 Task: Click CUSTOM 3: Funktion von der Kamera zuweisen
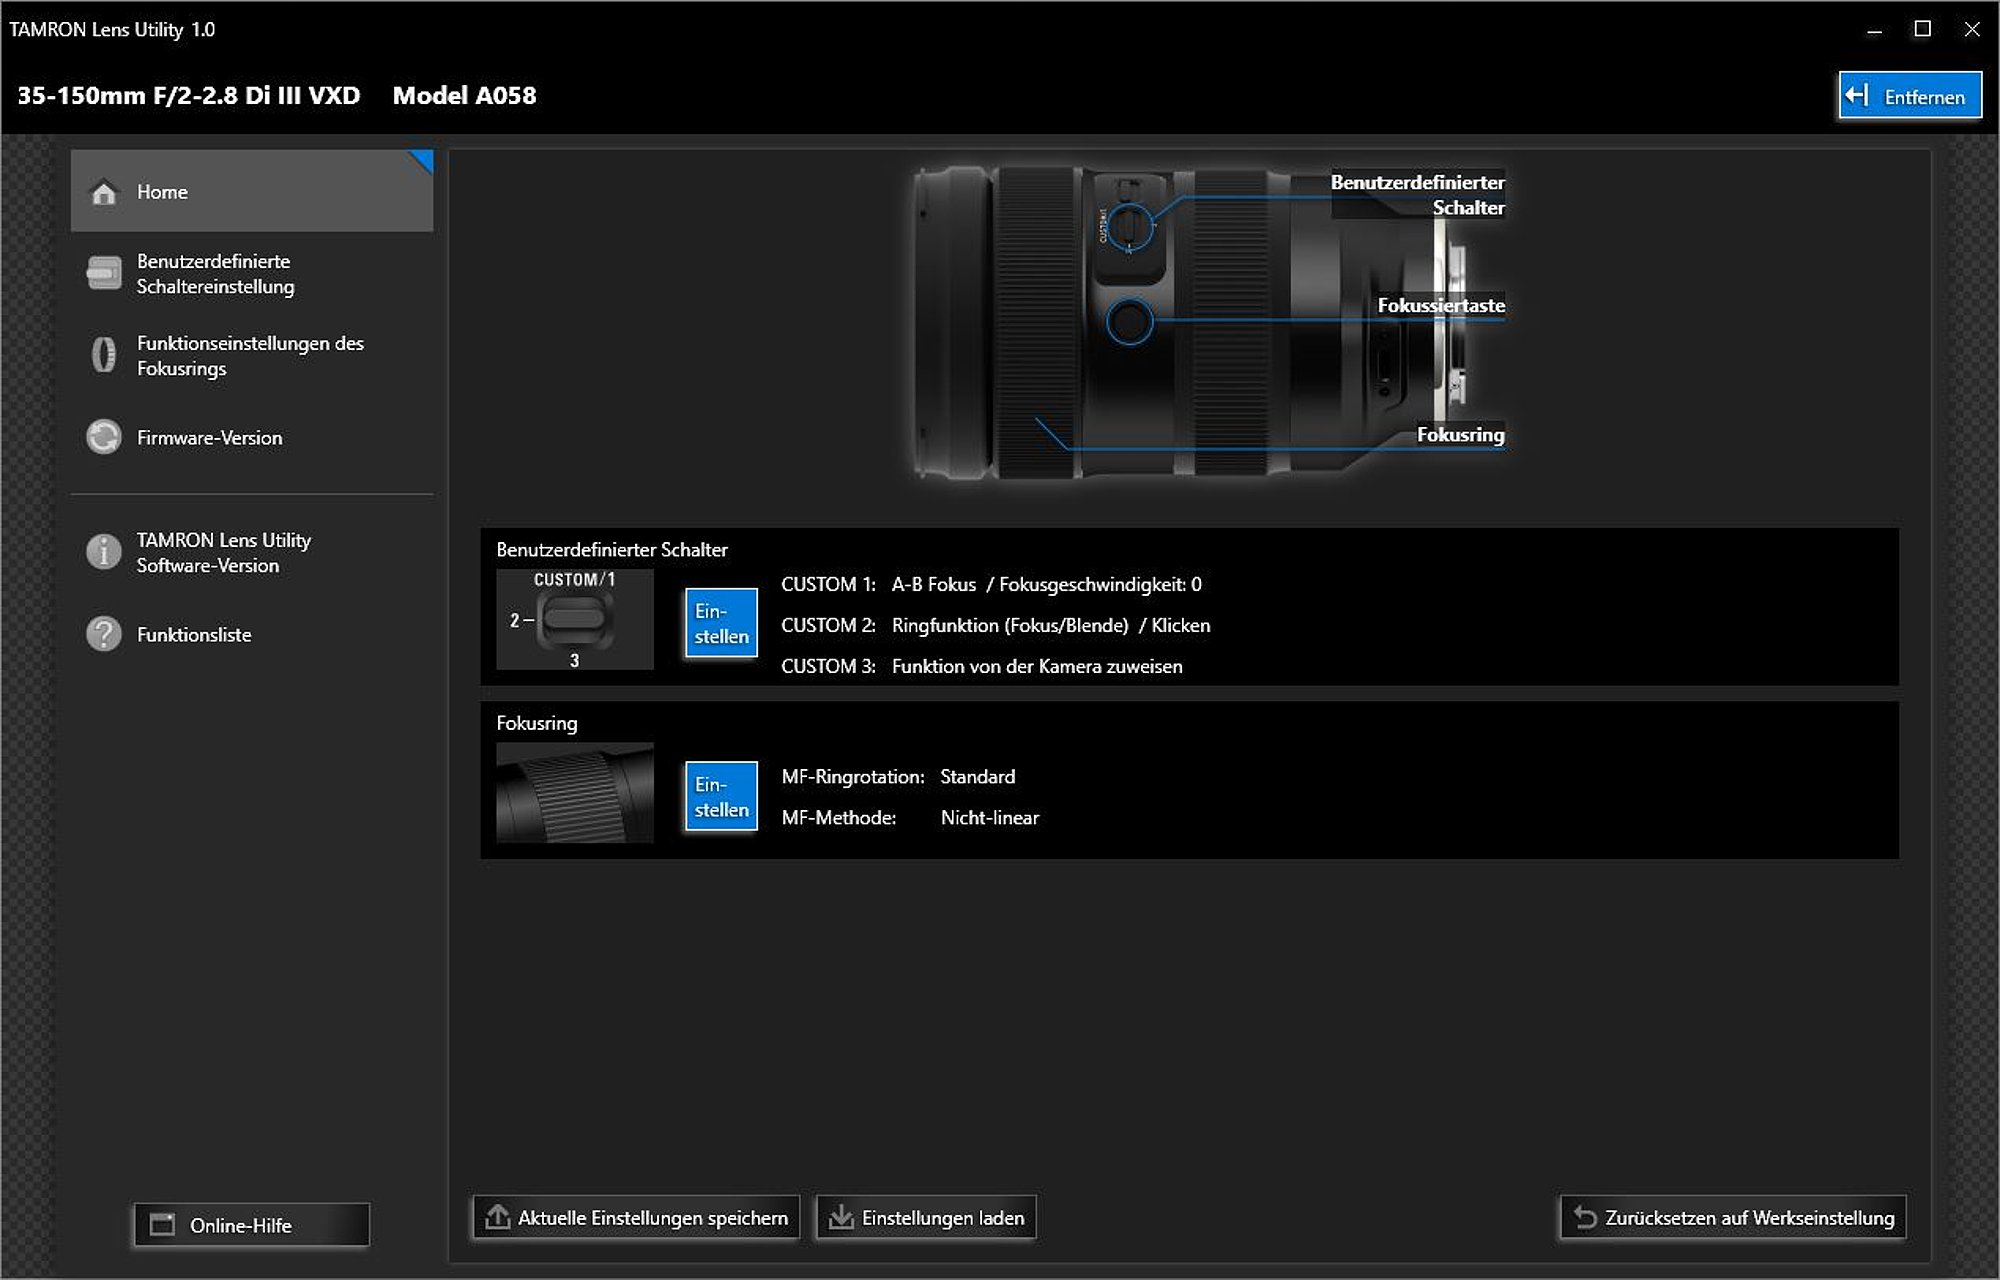point(981,666)
